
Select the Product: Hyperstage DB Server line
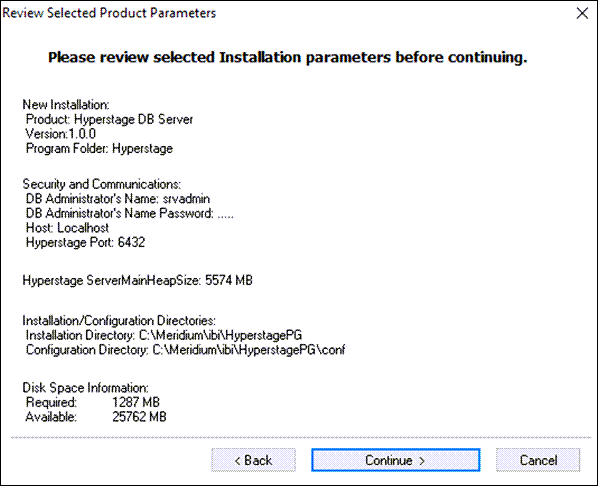click(x=109, y=119)
